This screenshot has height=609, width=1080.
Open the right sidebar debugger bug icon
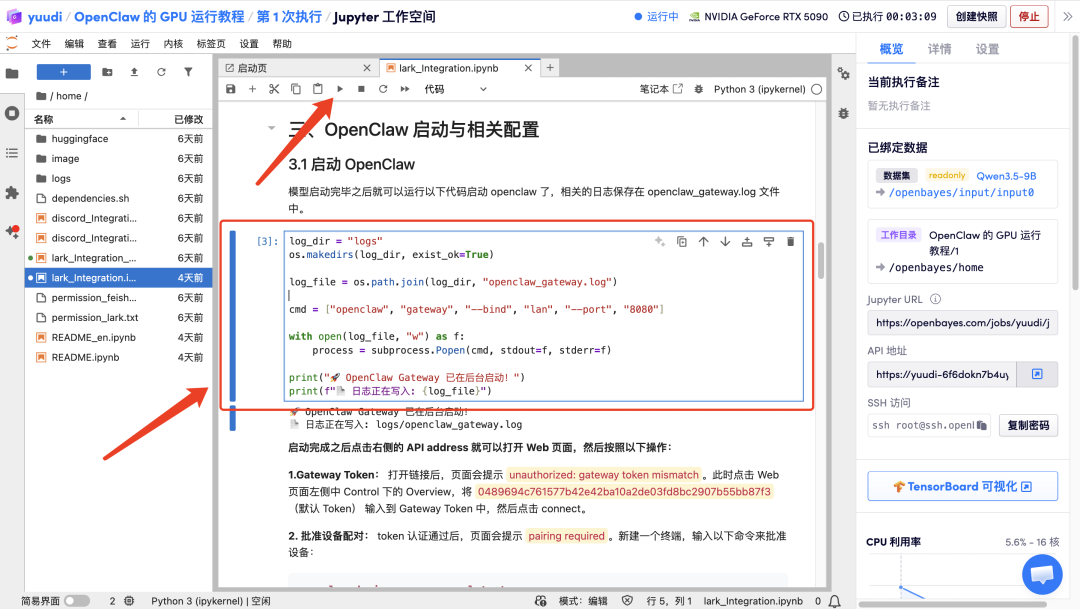click(x=843, y=113)
